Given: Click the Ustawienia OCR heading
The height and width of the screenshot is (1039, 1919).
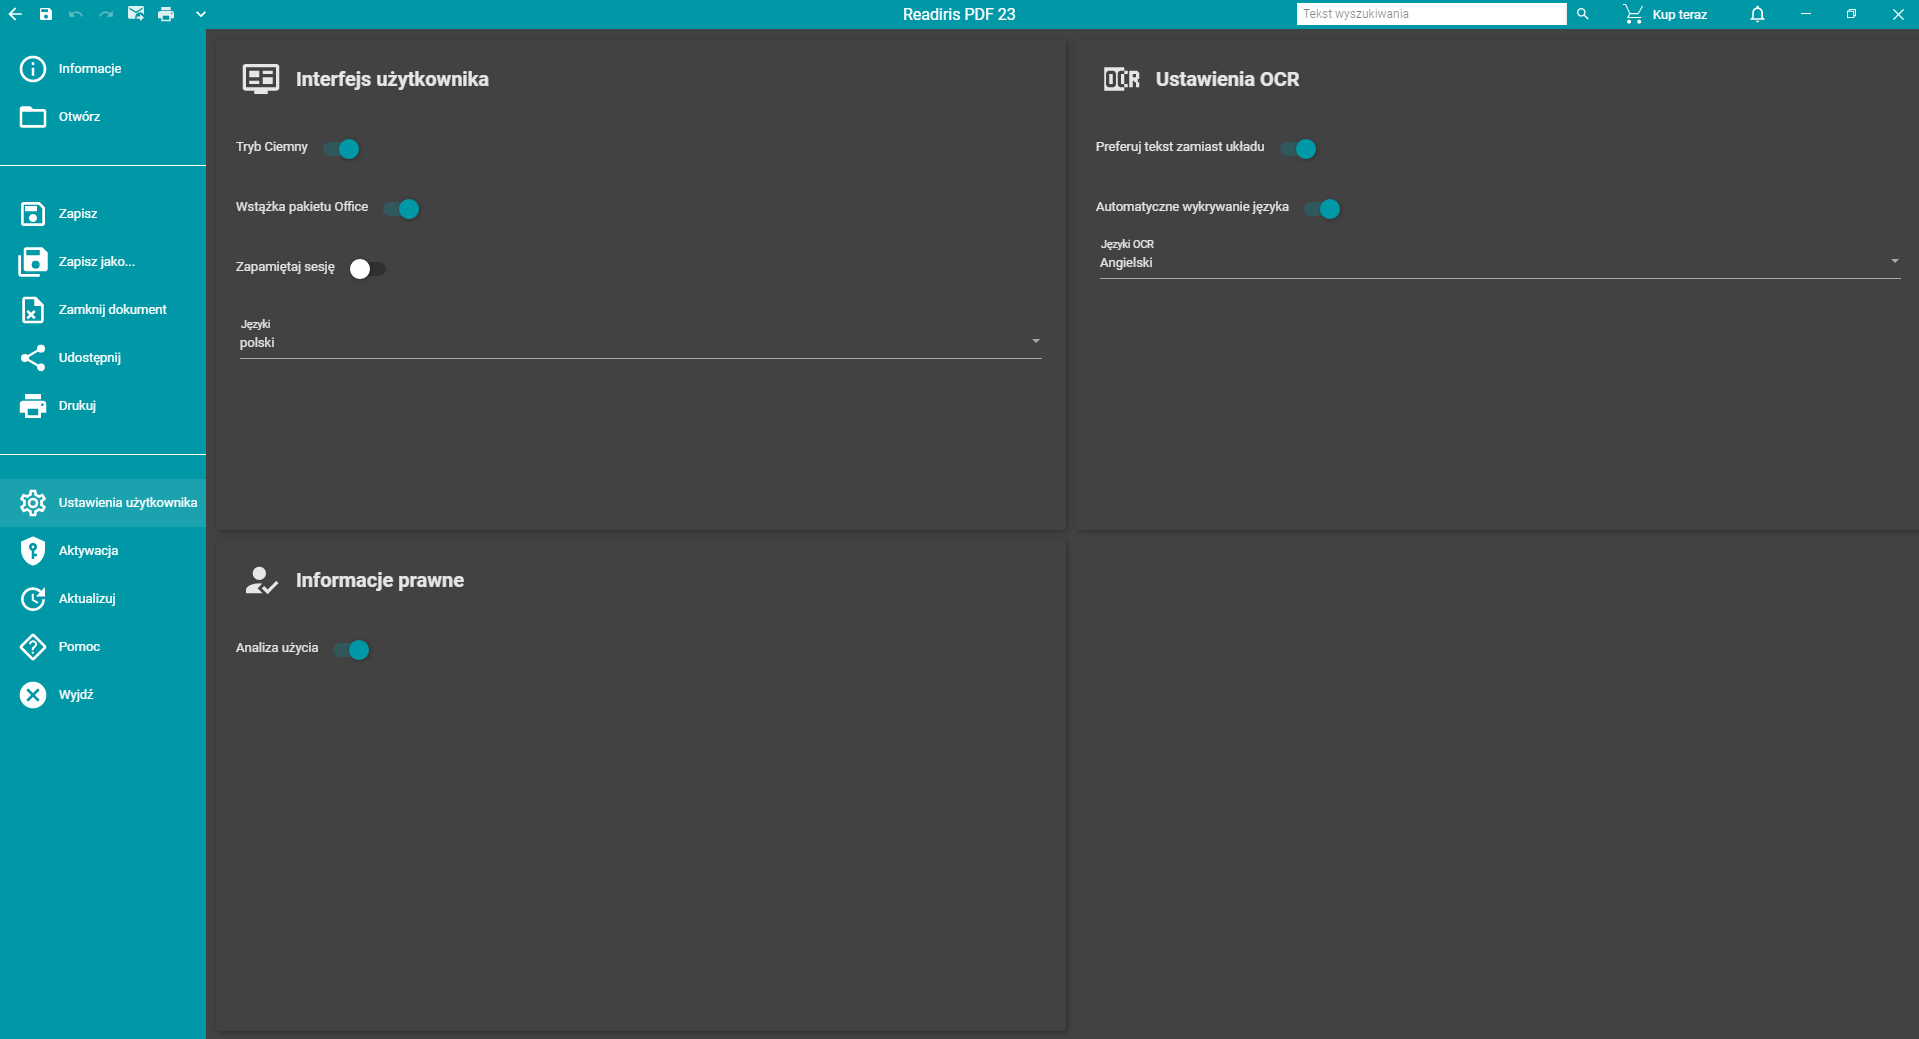Looking at the screenshot, I should pos(1227,79).
